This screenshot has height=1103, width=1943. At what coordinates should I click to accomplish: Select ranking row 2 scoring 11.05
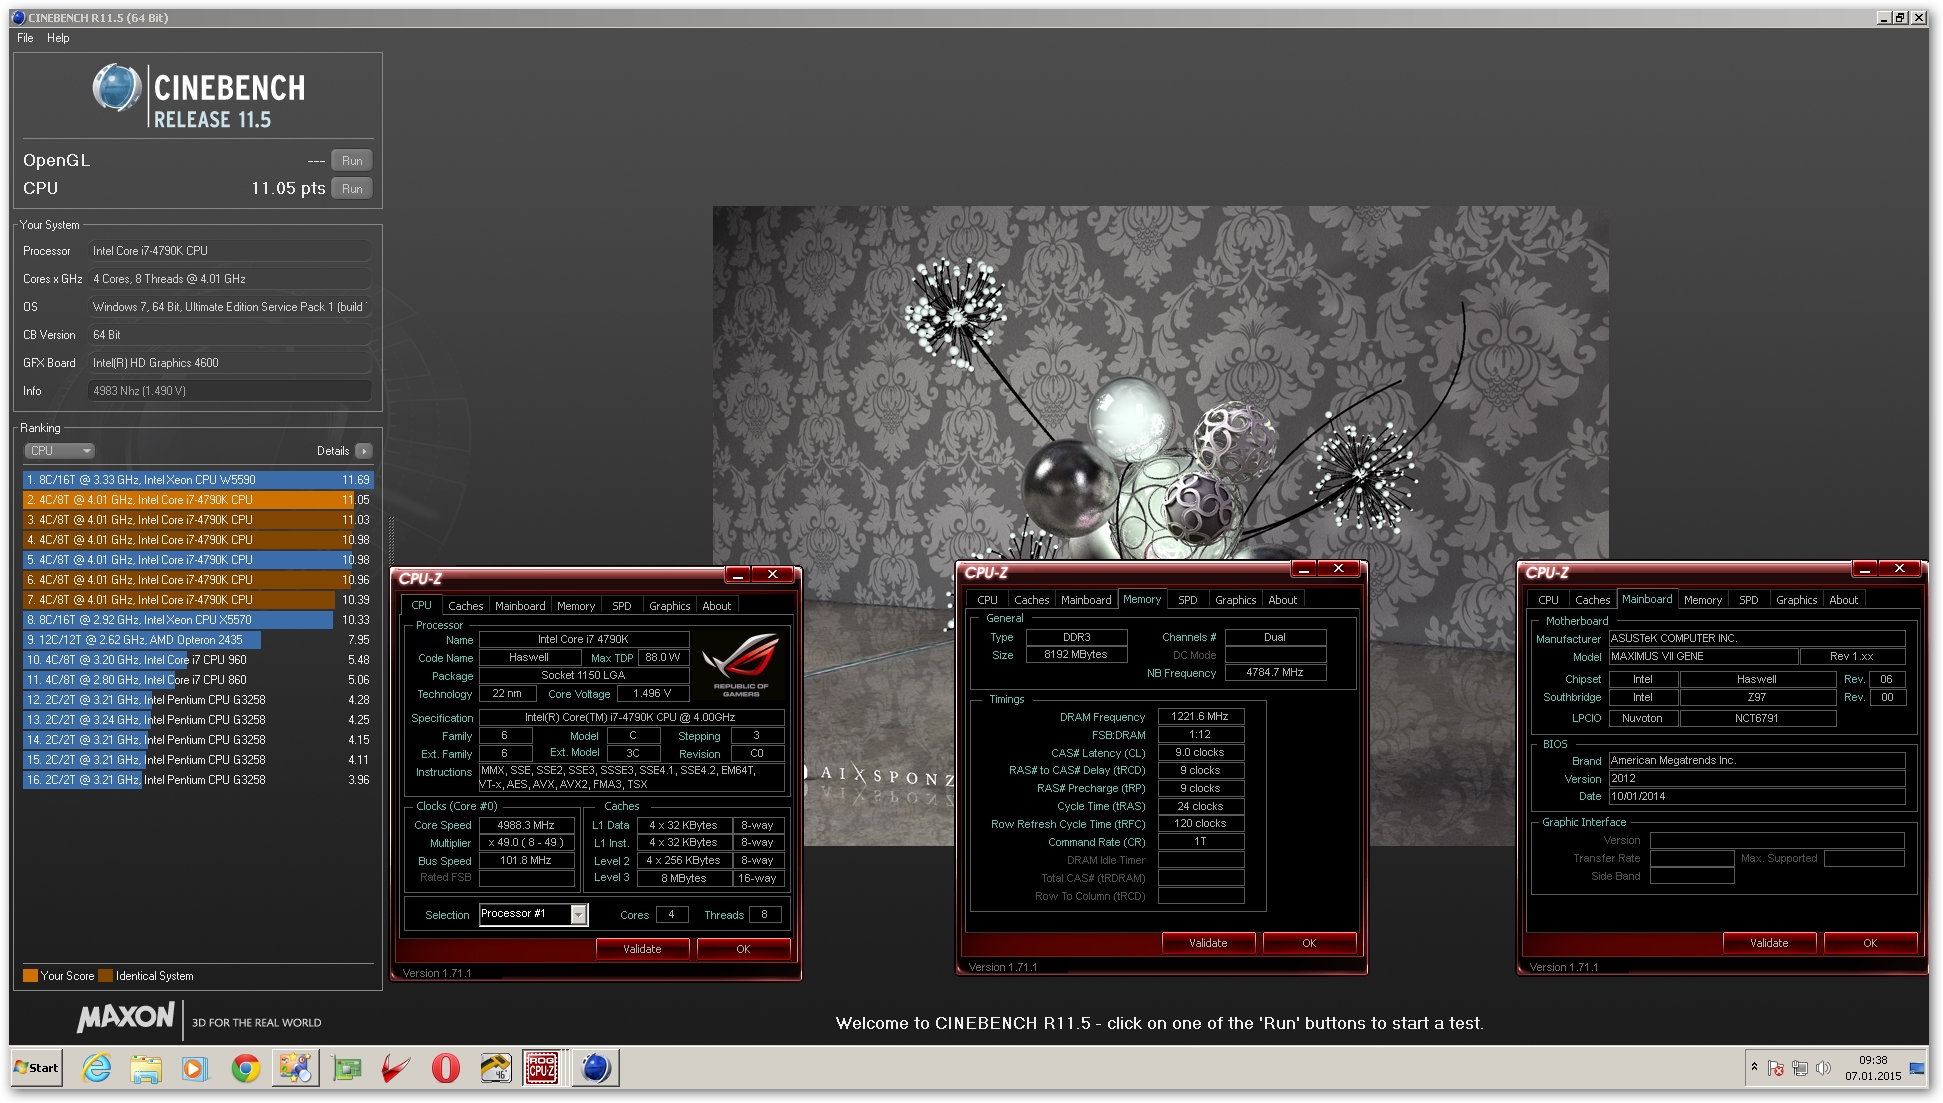pyautogui.click(x=198, y=500)
